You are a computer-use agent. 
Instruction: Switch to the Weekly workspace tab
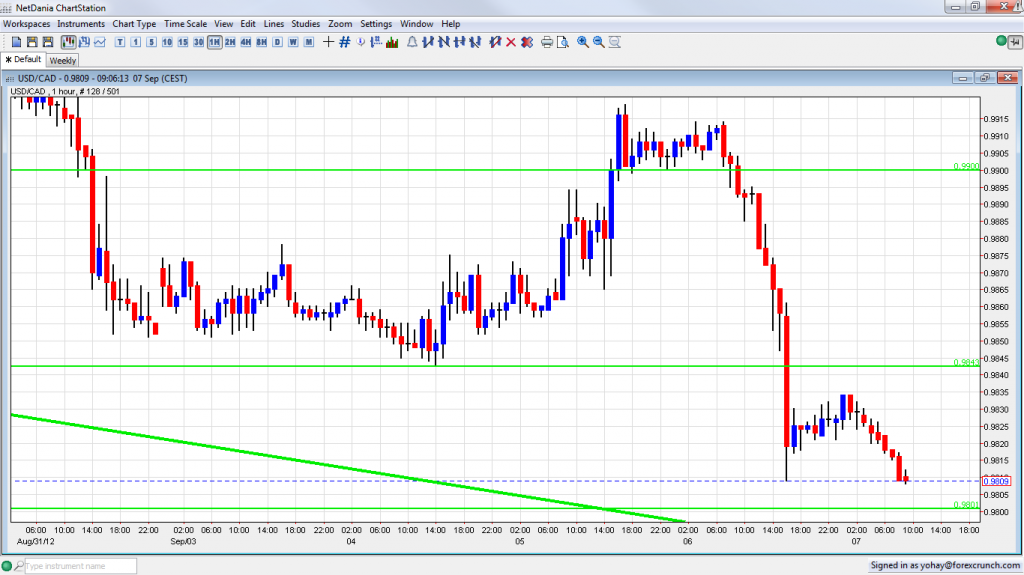[x=63, y=60]
